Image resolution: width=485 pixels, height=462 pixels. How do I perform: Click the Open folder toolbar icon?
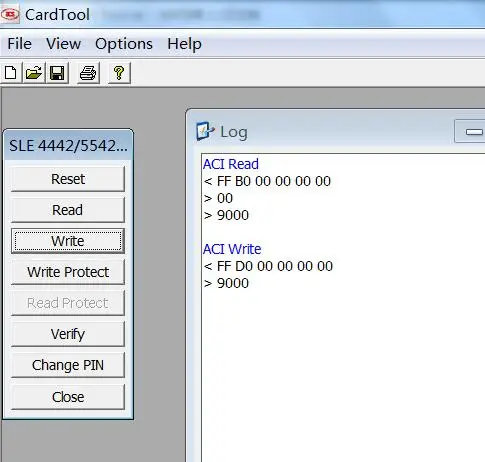(x=34, y=72)
